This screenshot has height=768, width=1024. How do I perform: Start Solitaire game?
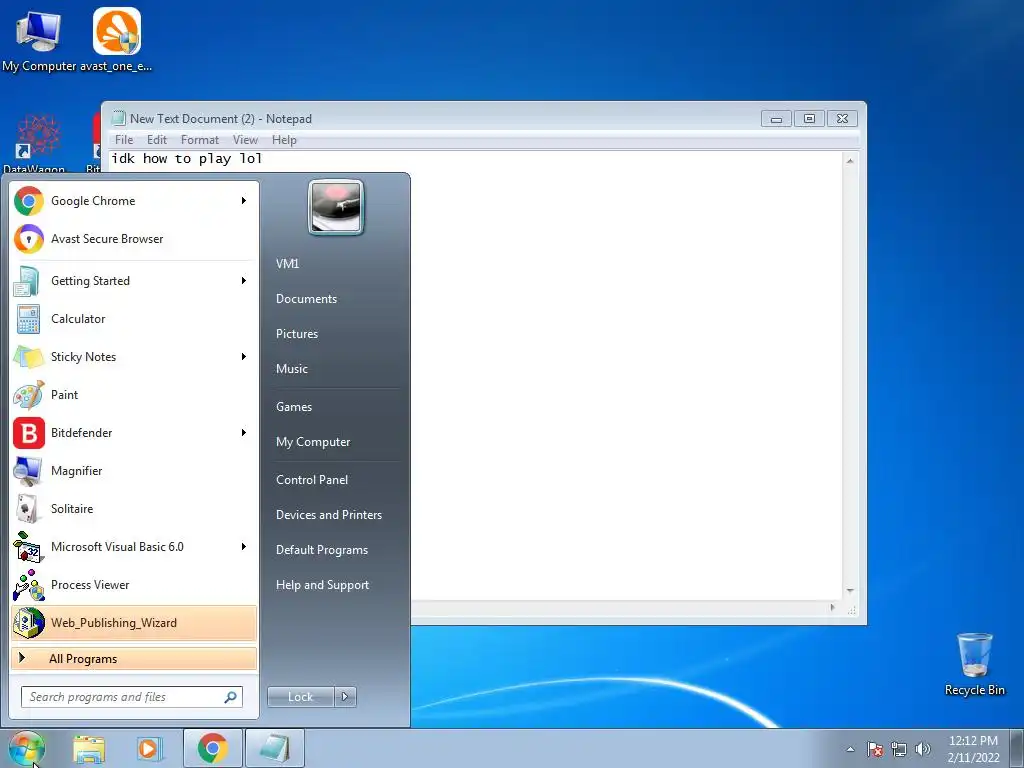[134, 509]
